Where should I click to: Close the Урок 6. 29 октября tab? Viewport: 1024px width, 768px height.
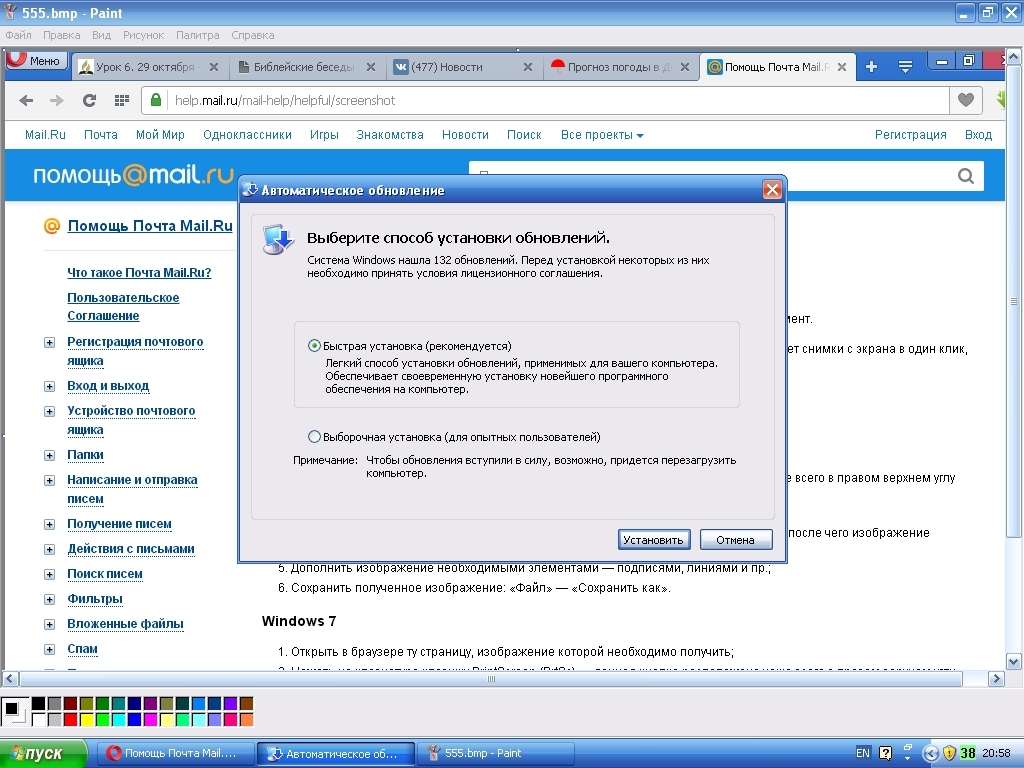[x=214, y=67]
